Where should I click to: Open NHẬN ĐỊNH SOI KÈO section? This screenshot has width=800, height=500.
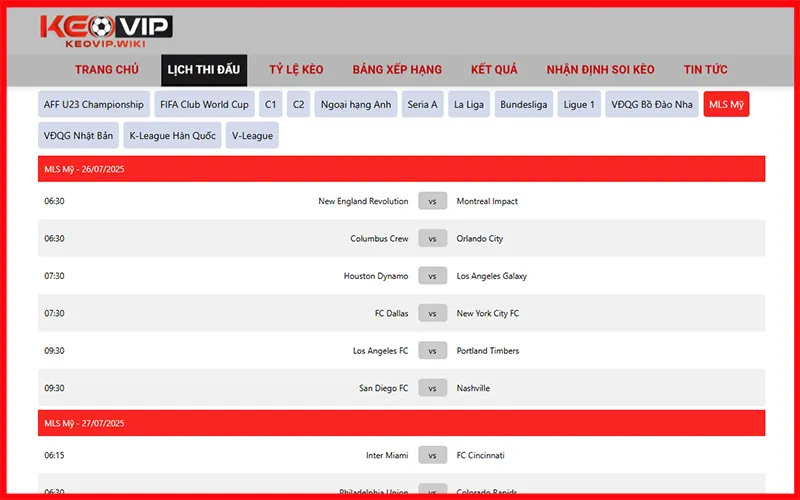tap(600, 70)
